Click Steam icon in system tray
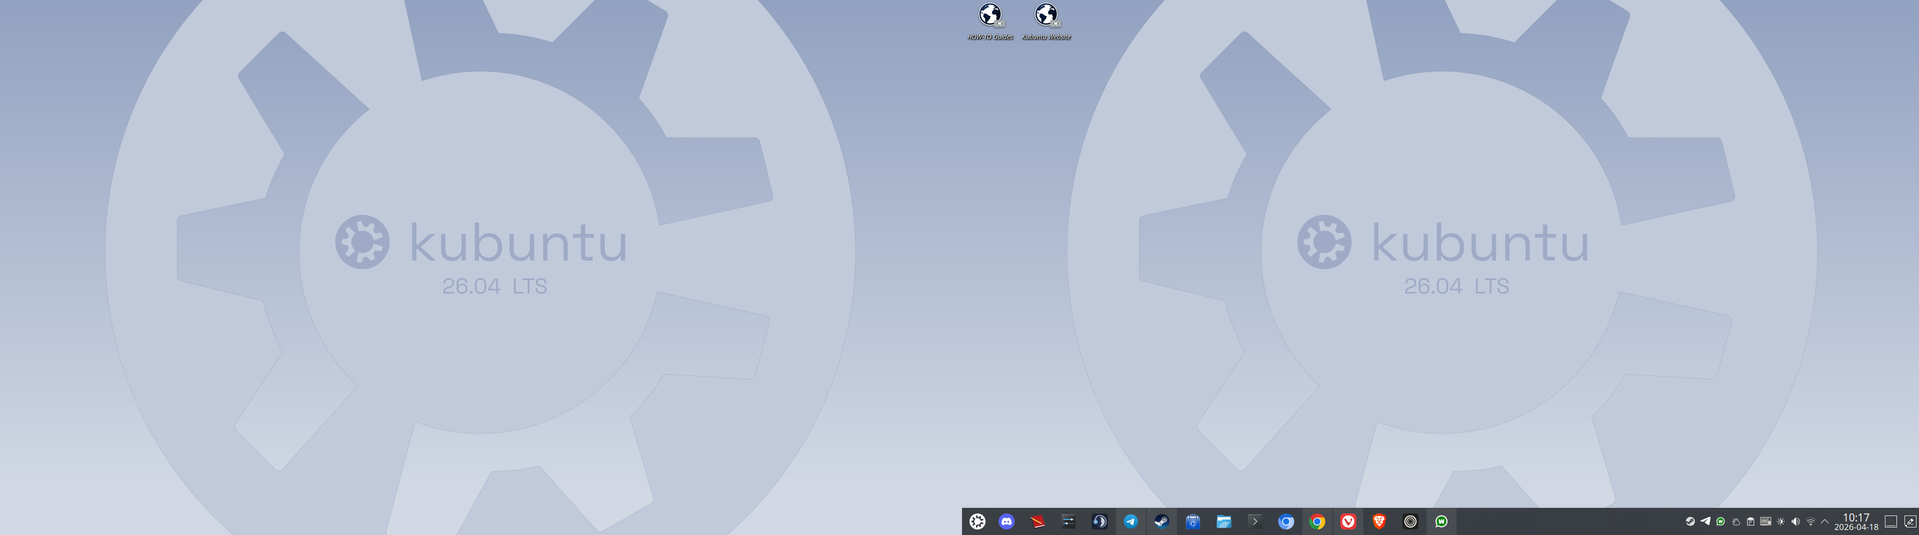 tap(1690, 521)
